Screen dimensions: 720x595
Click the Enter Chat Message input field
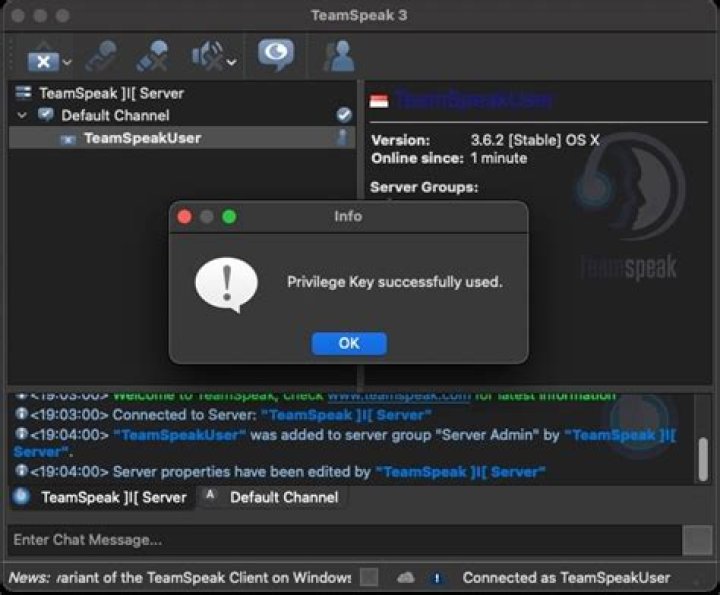[344, 540]
